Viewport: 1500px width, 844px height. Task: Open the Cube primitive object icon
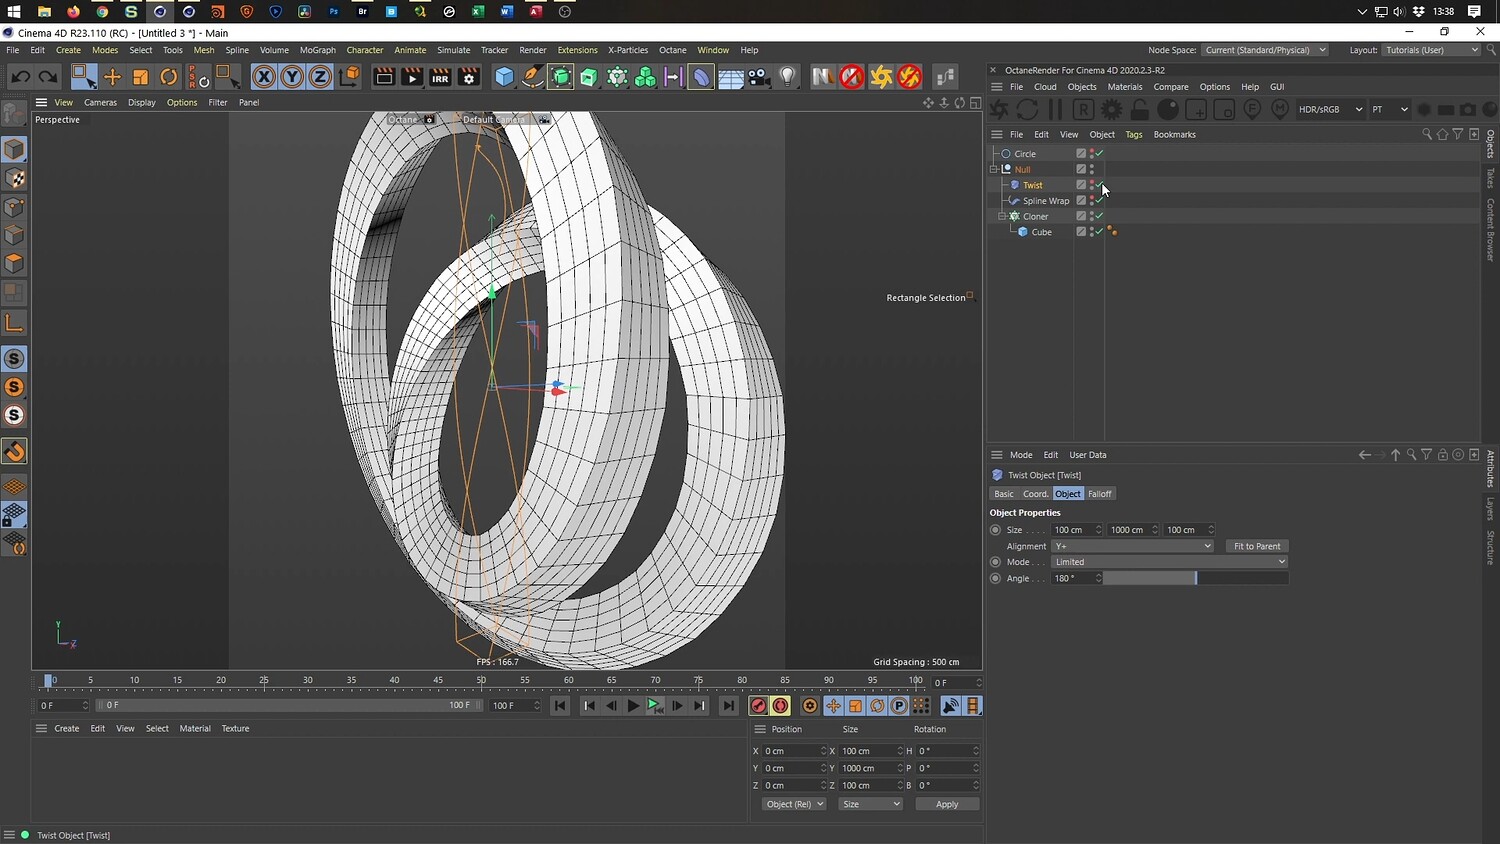click(504, 77)
